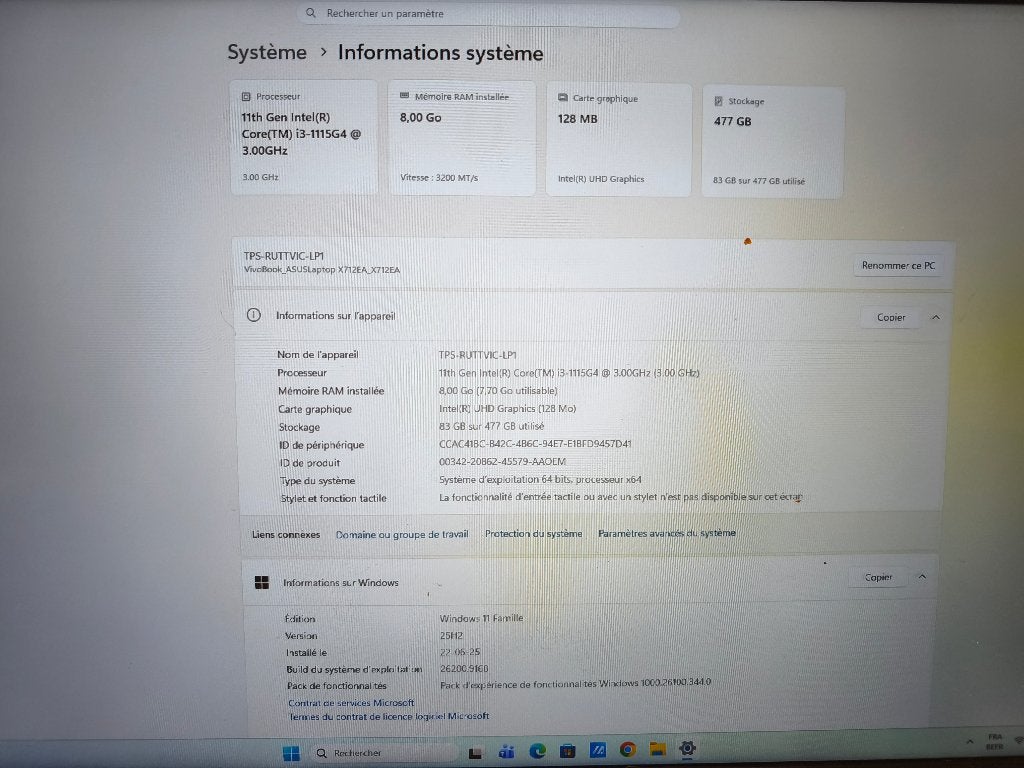Open Task View from the taskbar
1024x768 pixels.
(x=475, y=753)
